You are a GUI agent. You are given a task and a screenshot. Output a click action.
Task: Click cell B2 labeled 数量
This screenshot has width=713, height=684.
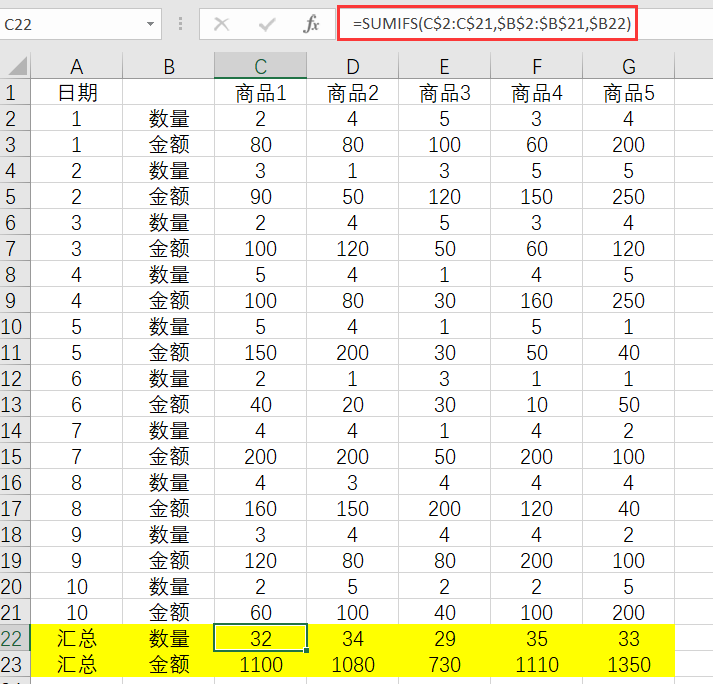169,119
